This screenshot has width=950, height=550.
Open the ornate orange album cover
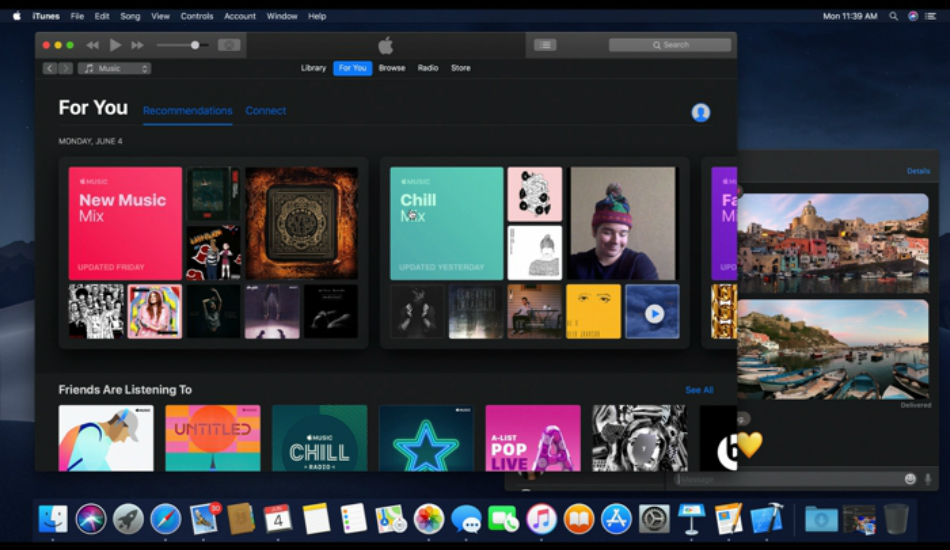click(x=301, y=224)
